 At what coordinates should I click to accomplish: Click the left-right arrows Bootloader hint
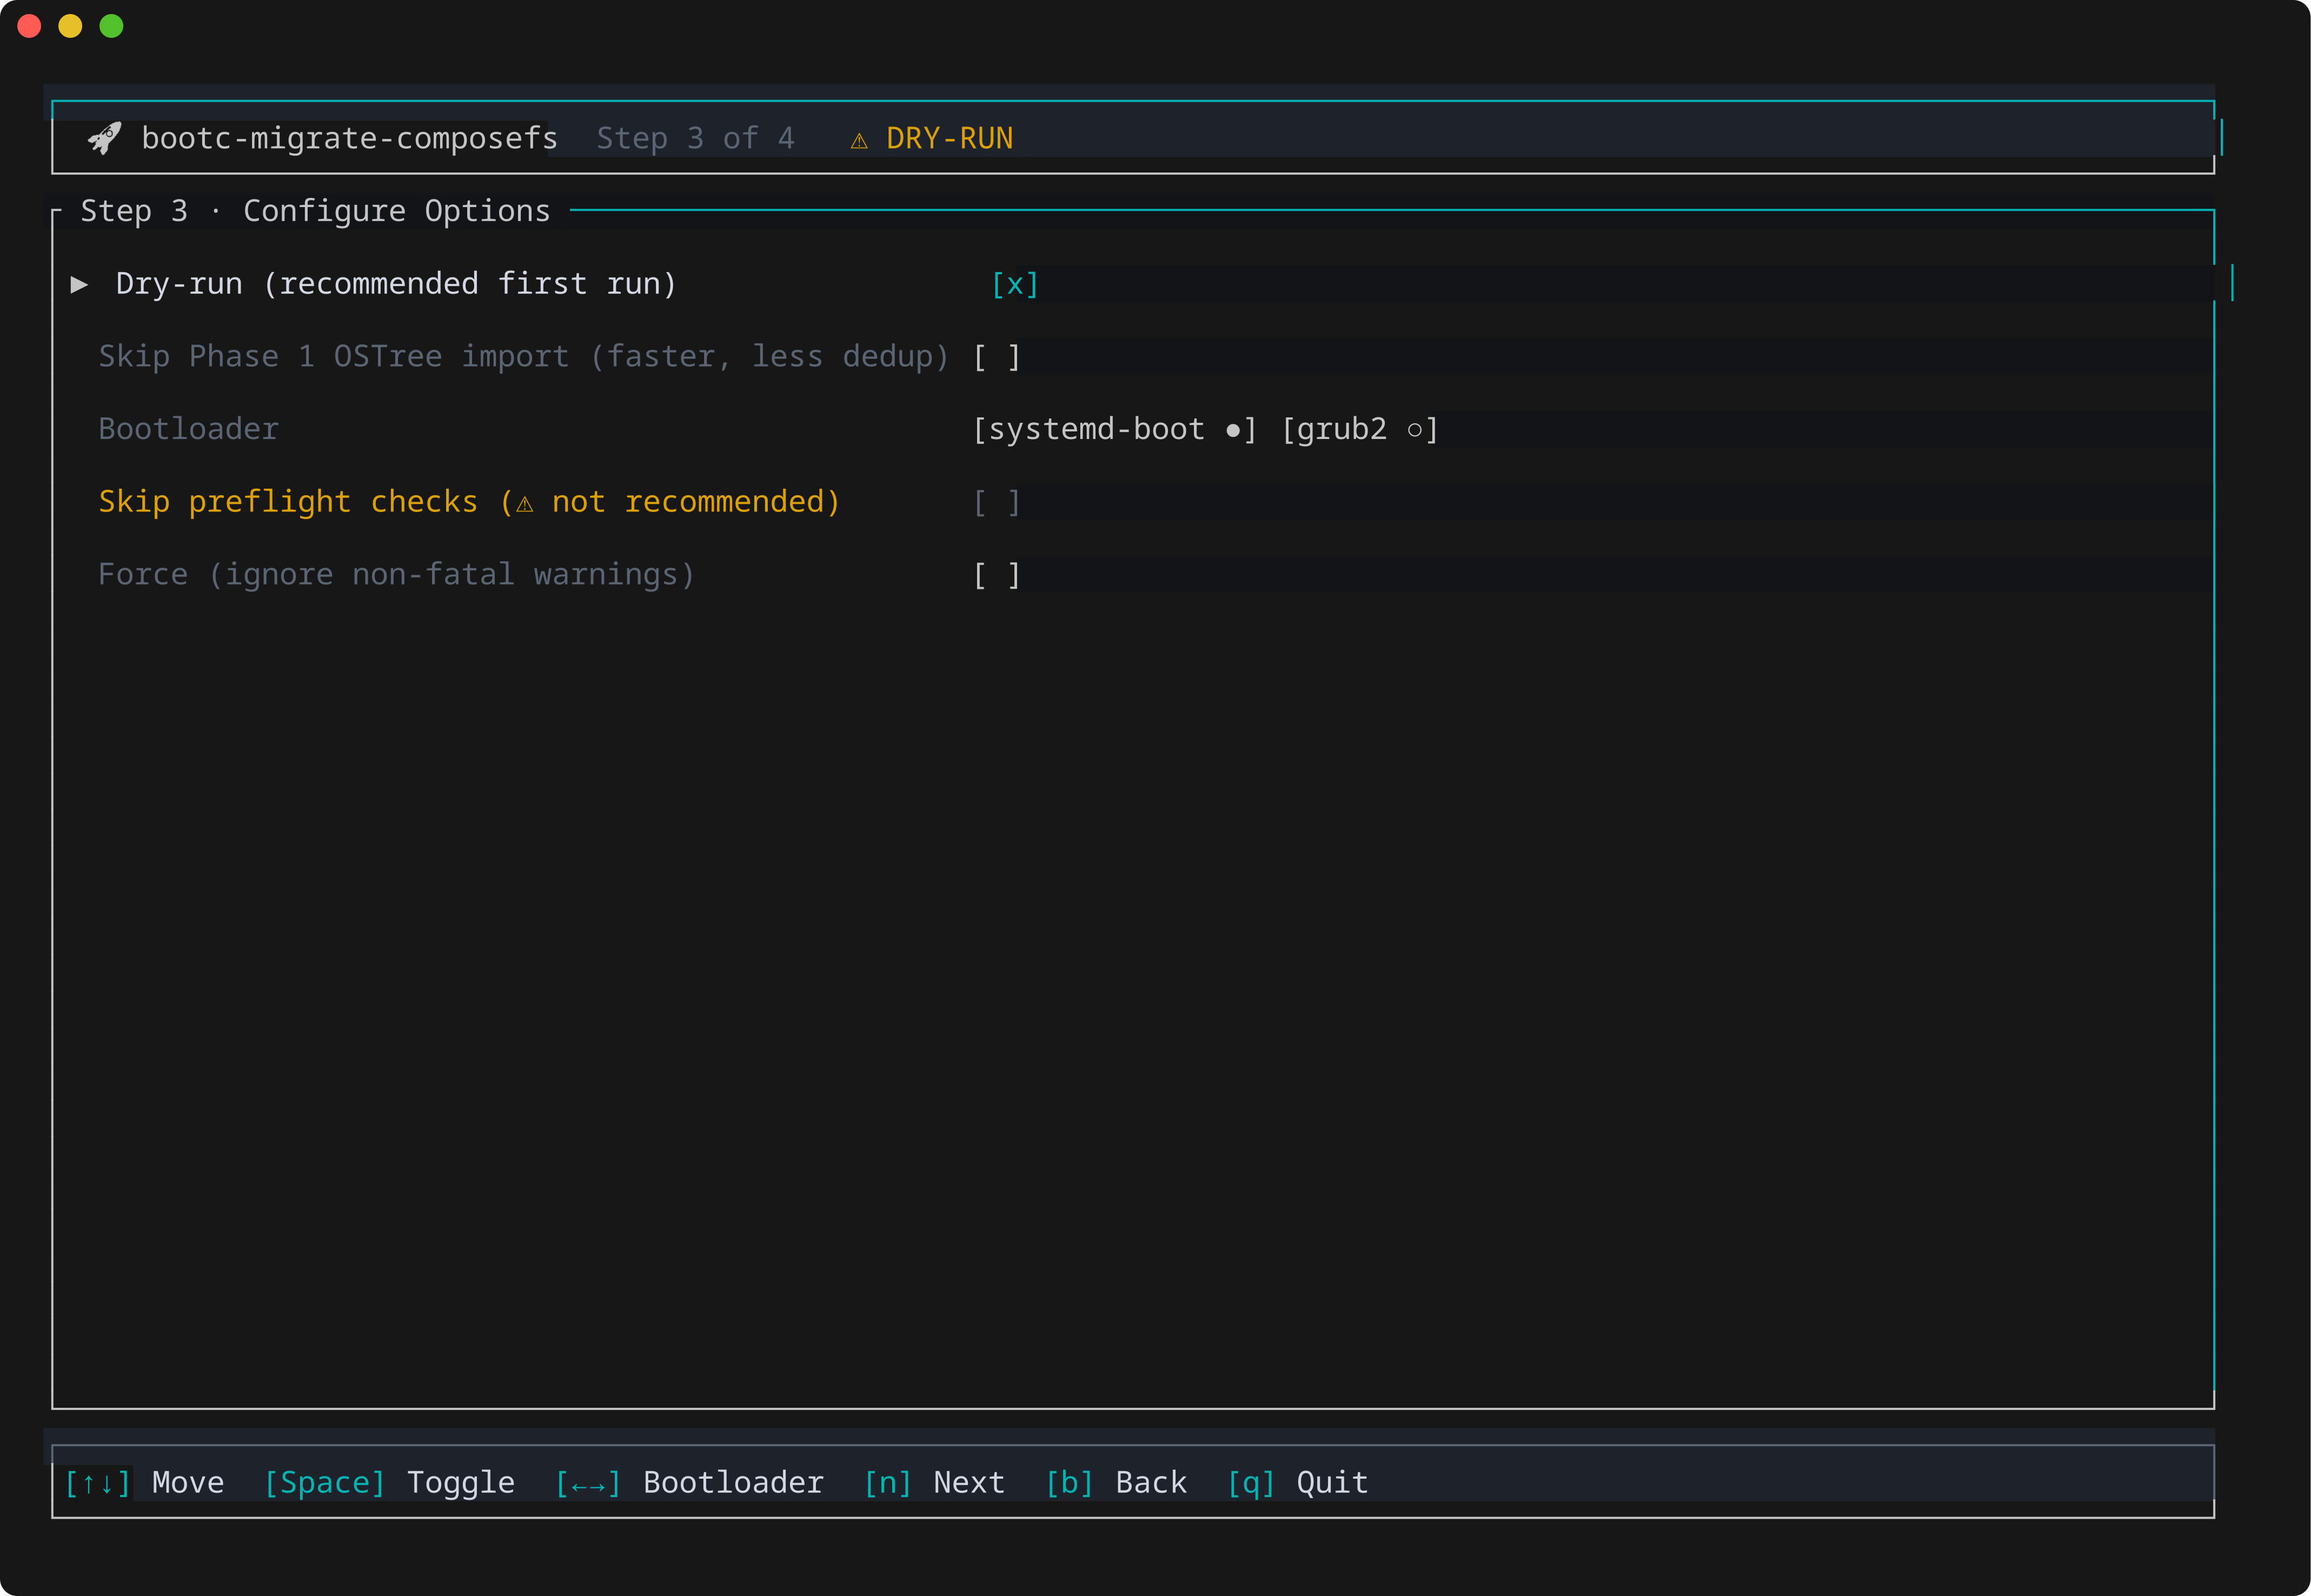coord(689,1482)
